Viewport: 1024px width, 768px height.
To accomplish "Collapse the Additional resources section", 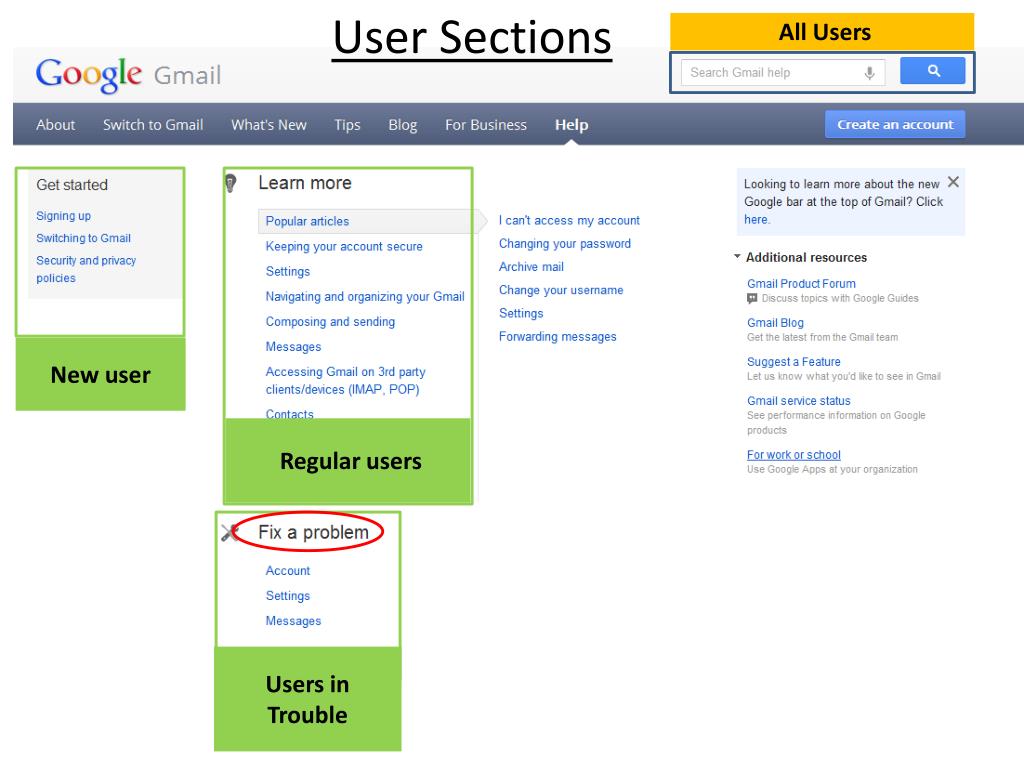I will click(x=737, y=257).
